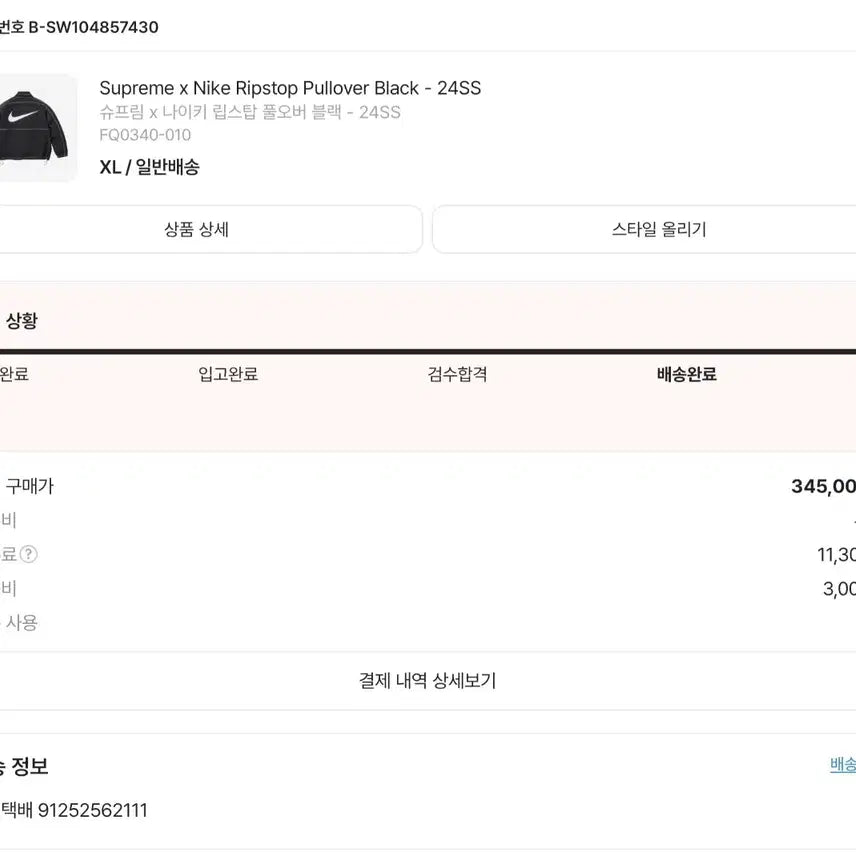Open 결제 내역 상세보기 payment details

(428, 681)
